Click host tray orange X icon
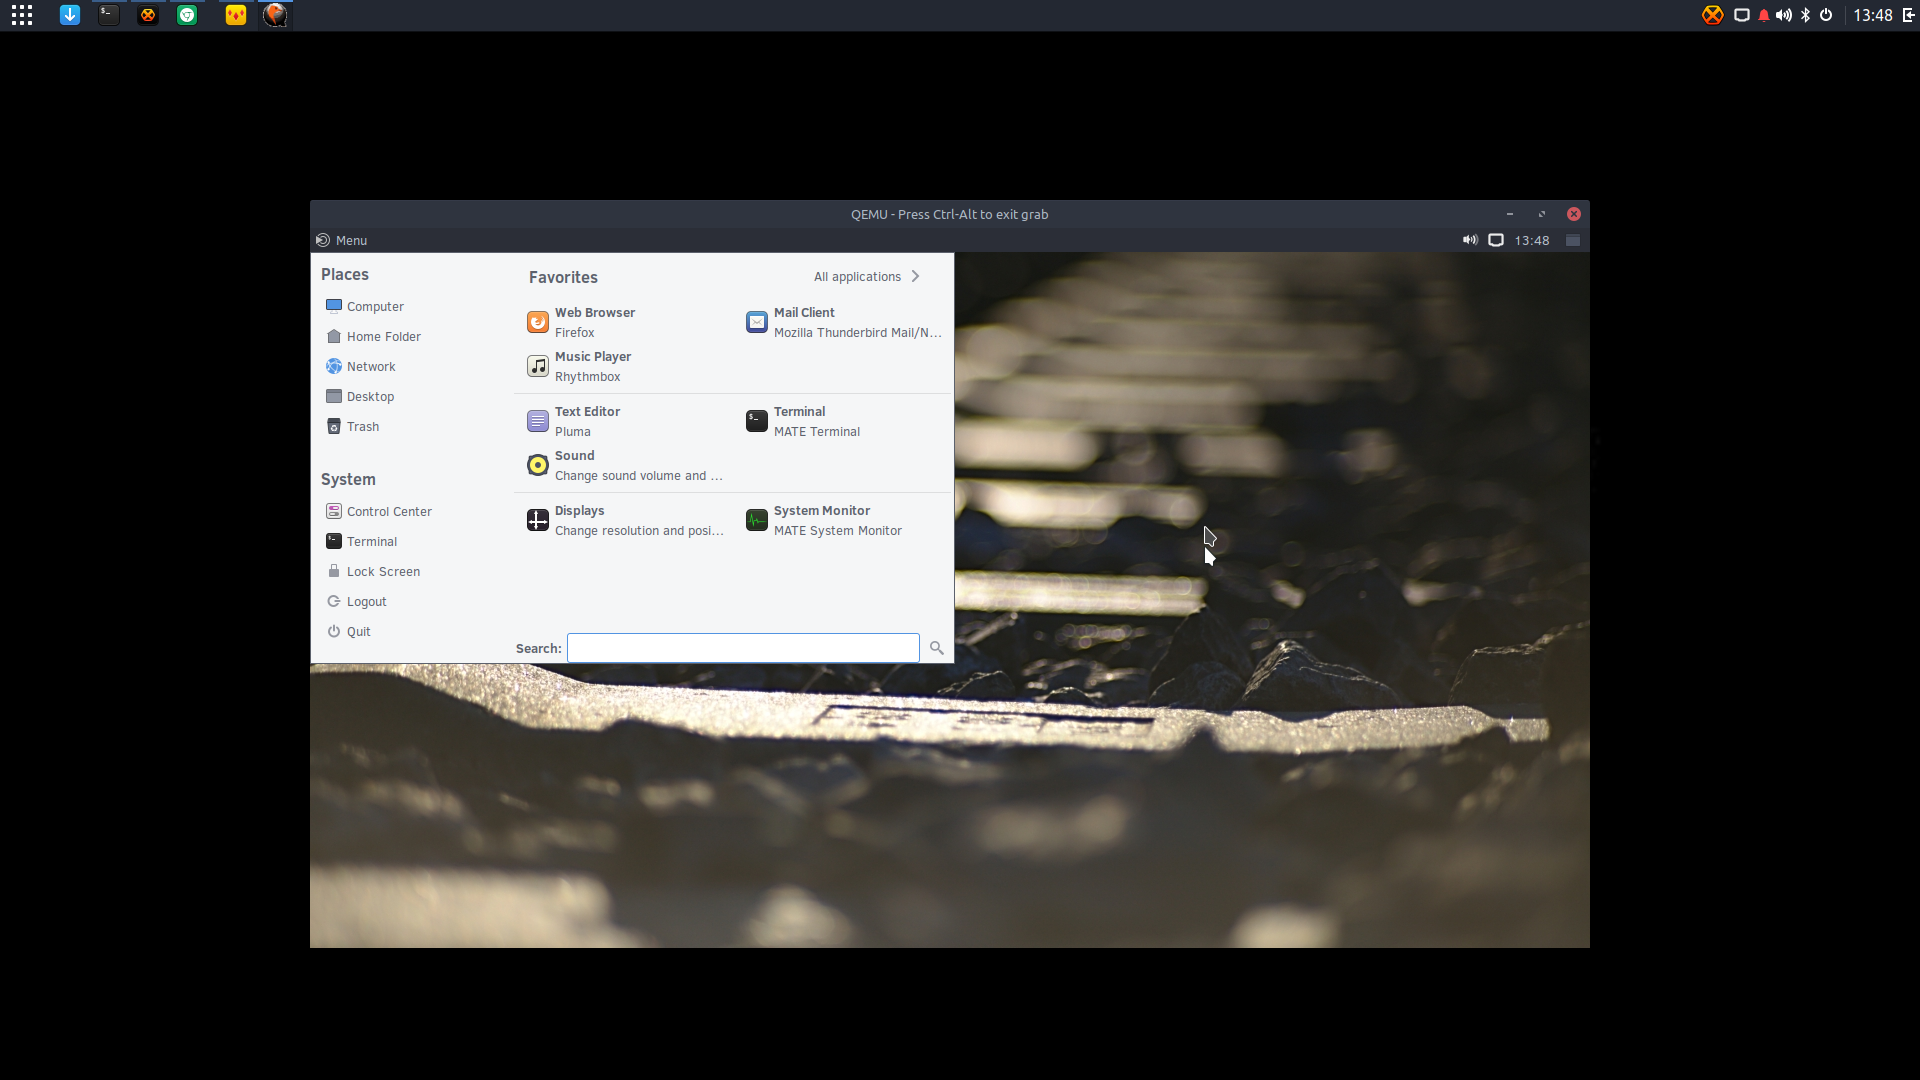 point(1713,15)
